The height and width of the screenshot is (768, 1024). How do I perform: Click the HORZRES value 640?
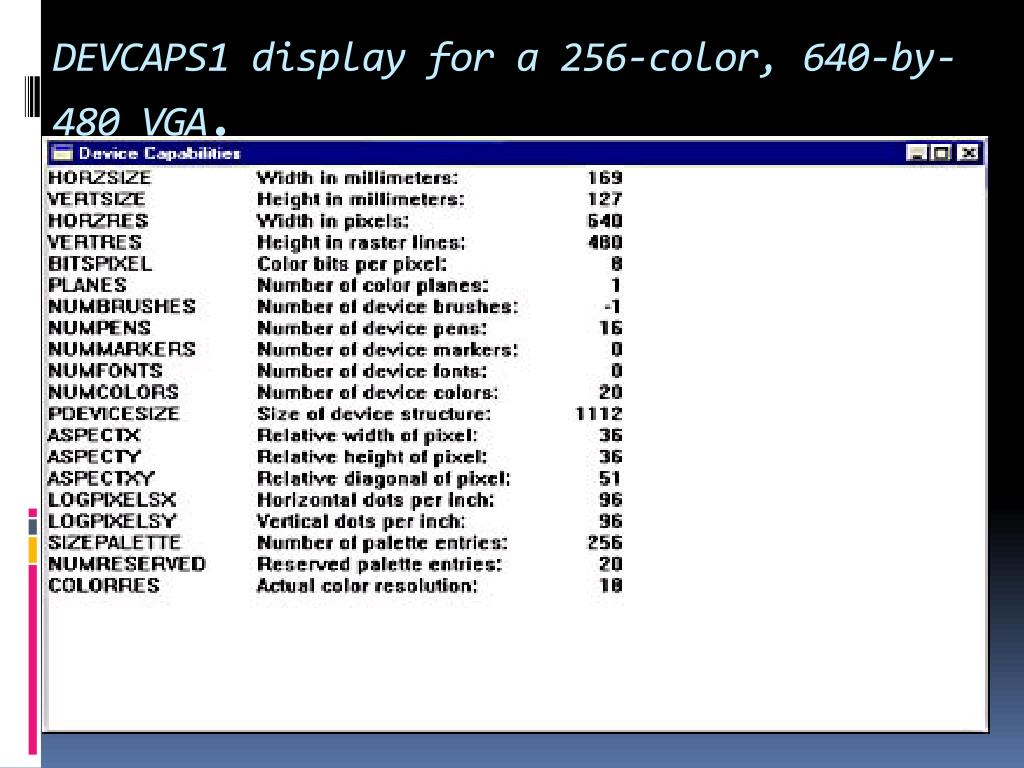[x=605, y=221]
